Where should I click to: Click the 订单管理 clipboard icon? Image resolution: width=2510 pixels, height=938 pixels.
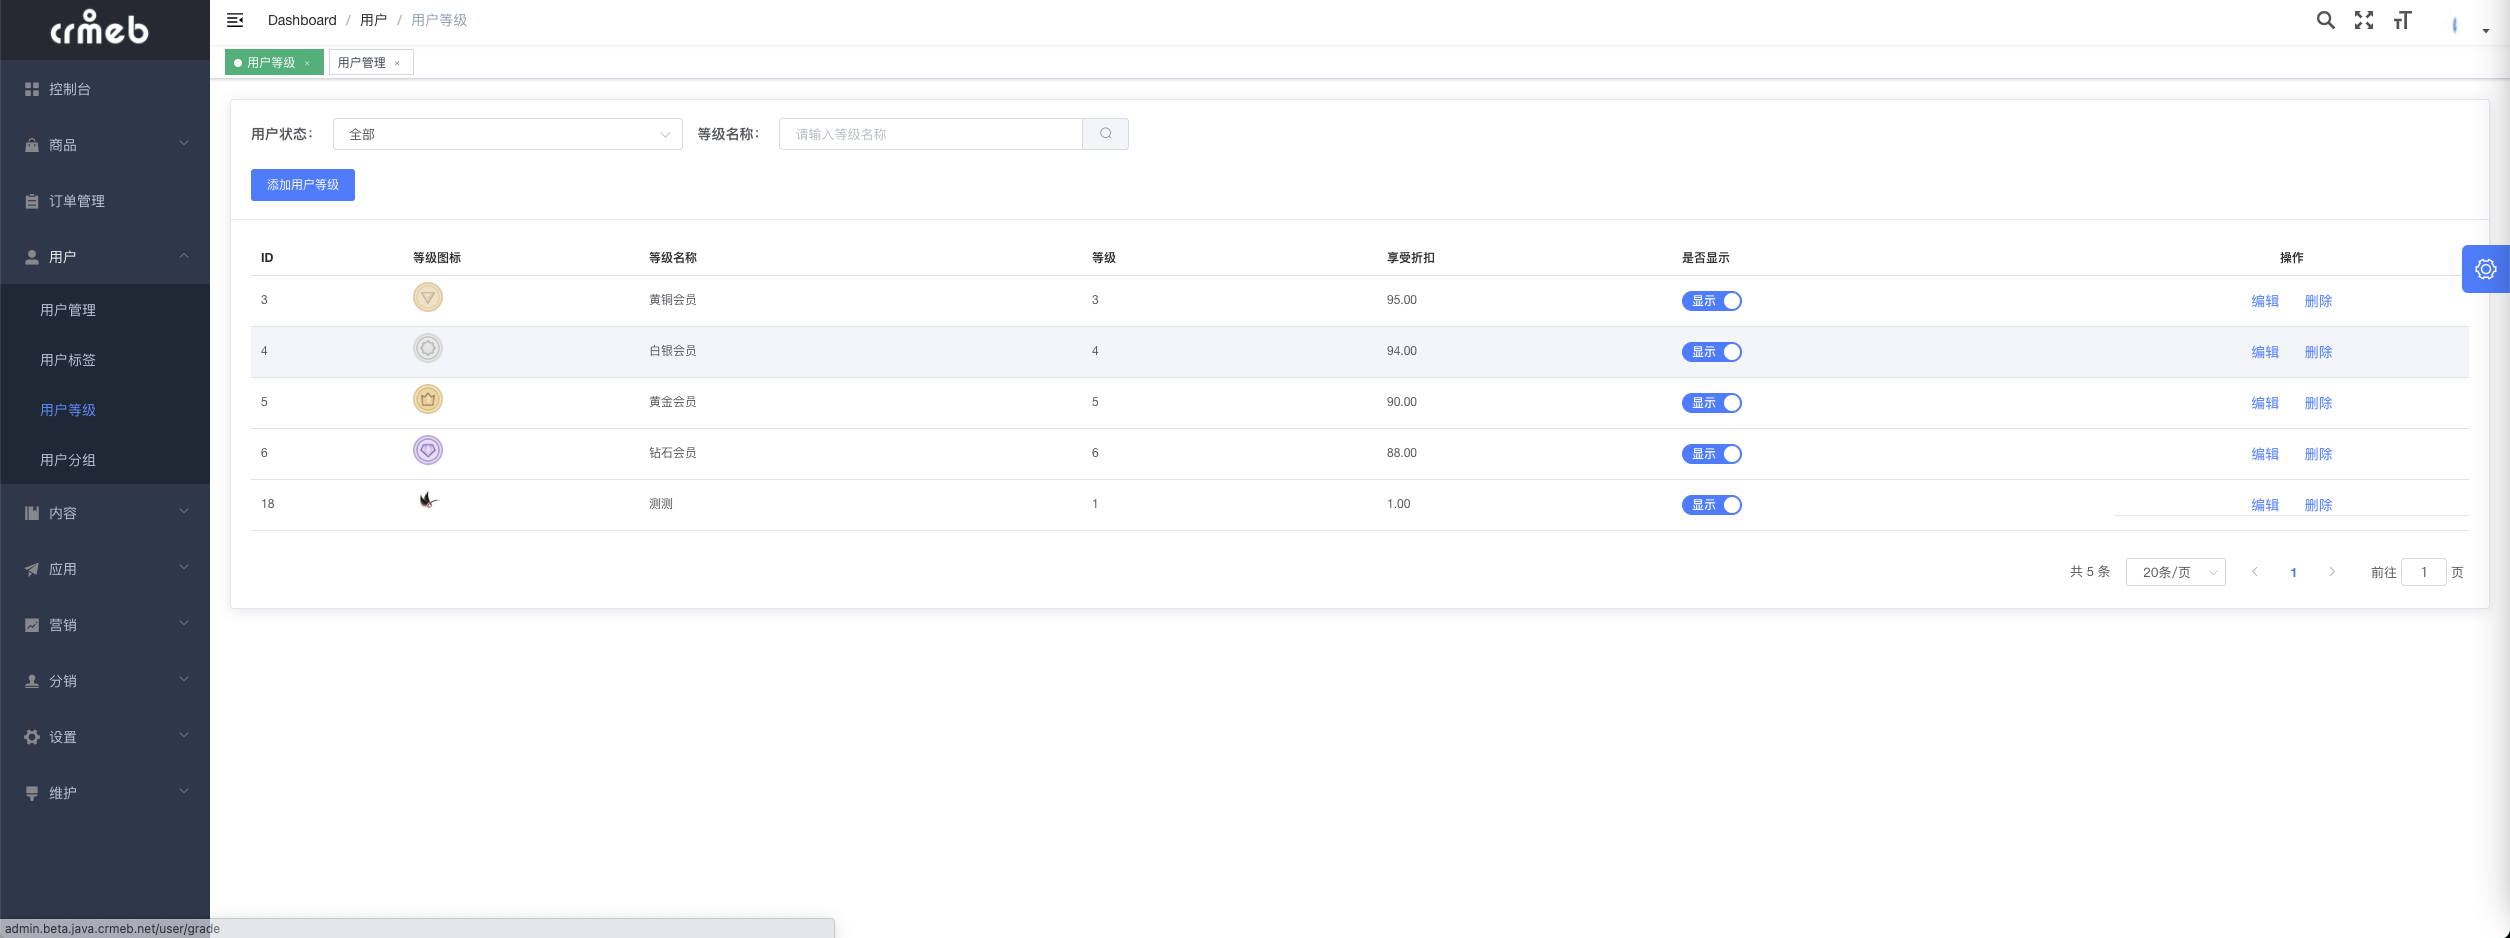[32, 201]
